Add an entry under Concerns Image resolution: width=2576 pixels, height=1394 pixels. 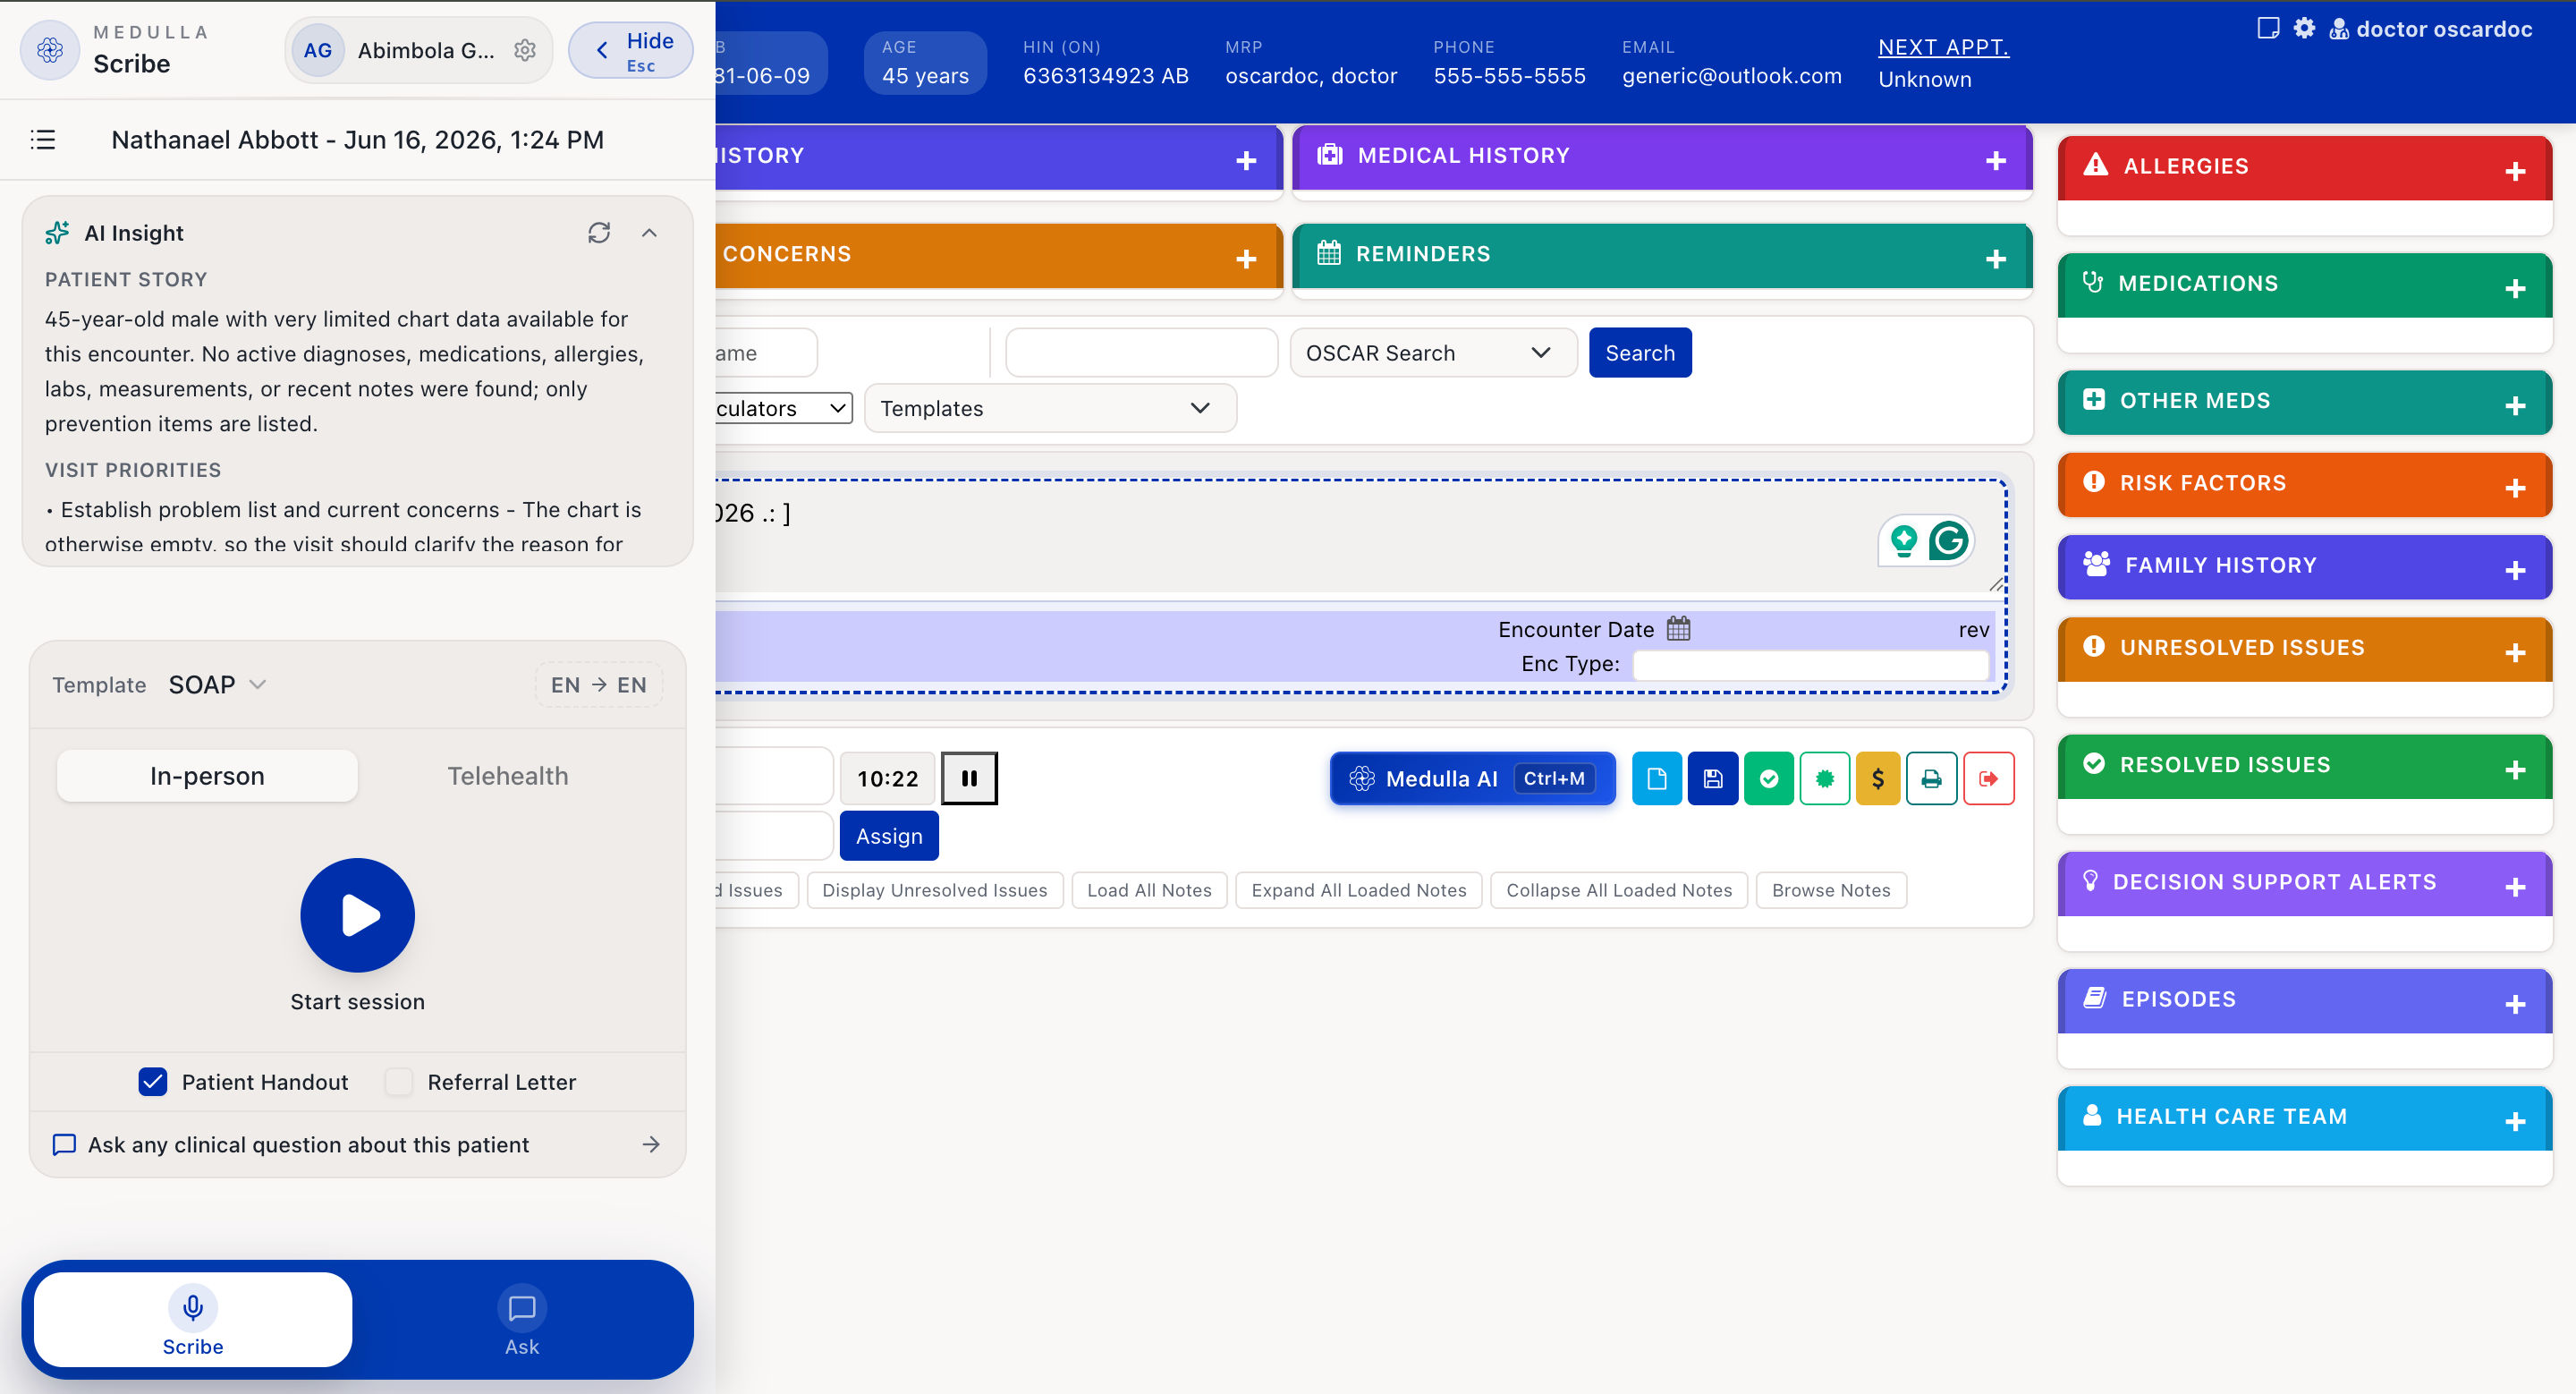[x=1246, y=259]
